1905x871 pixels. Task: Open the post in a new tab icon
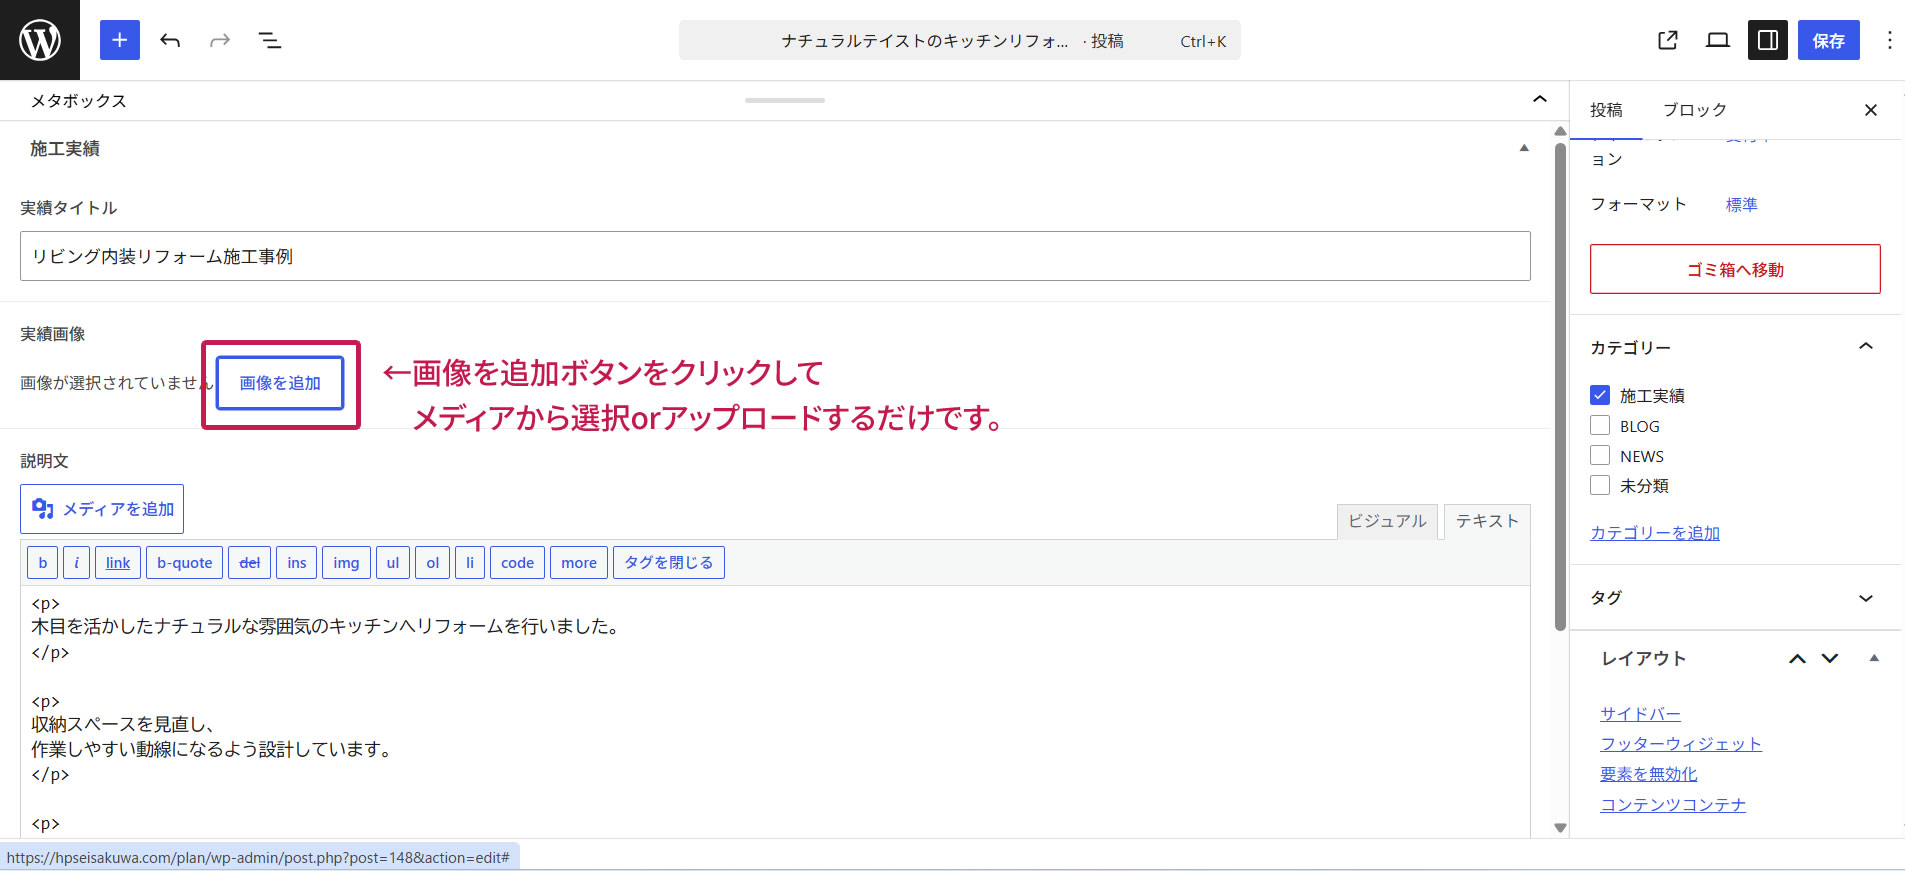click(1668, 40)
